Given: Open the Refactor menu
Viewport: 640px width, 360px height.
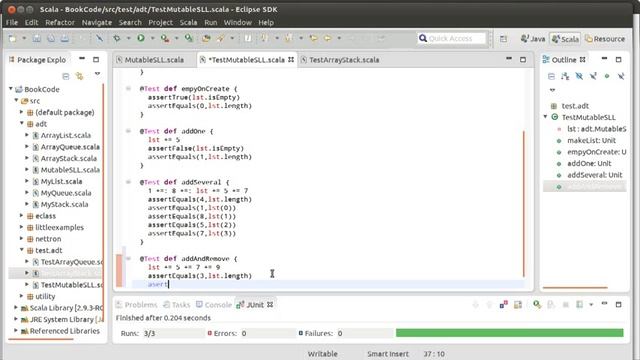Looking at the screenshot, I should pyautogui.click(x=60, y=22).
